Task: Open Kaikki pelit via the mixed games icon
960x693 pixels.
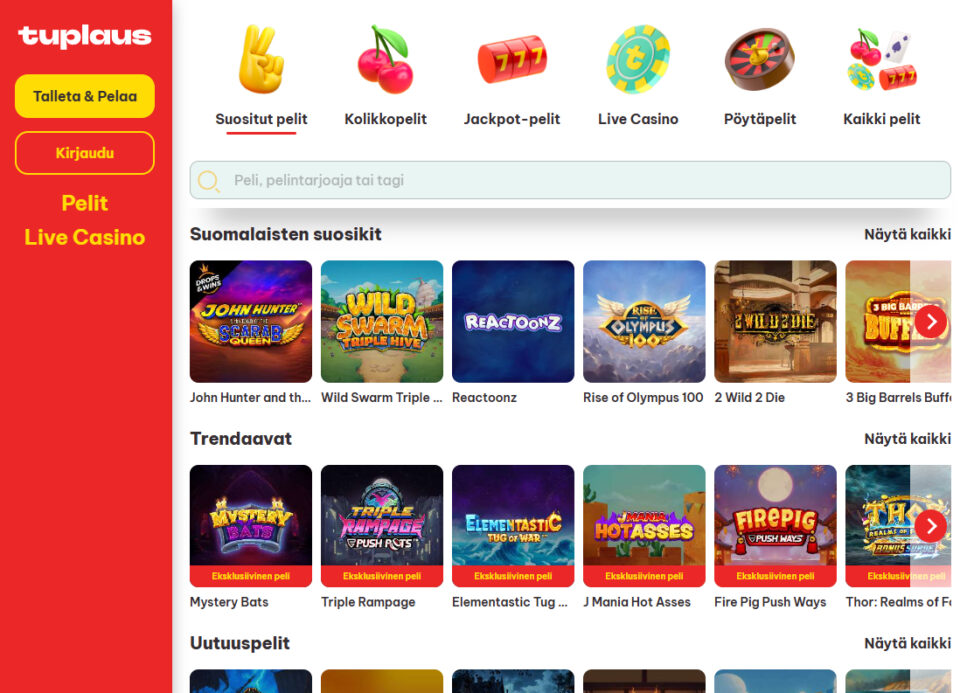Action: (882, 59)
